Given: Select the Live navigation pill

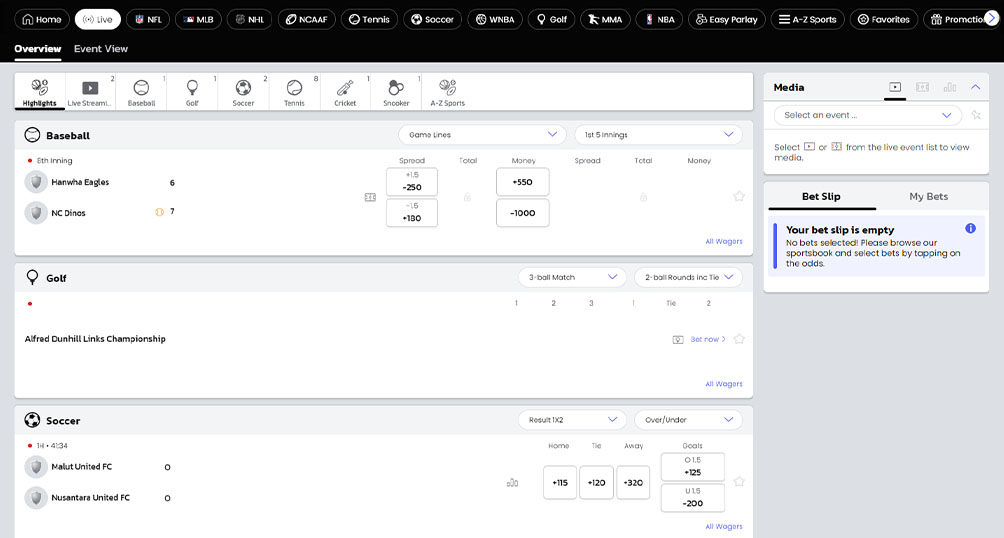Looking at the screenshot, I should pos(97,19).
